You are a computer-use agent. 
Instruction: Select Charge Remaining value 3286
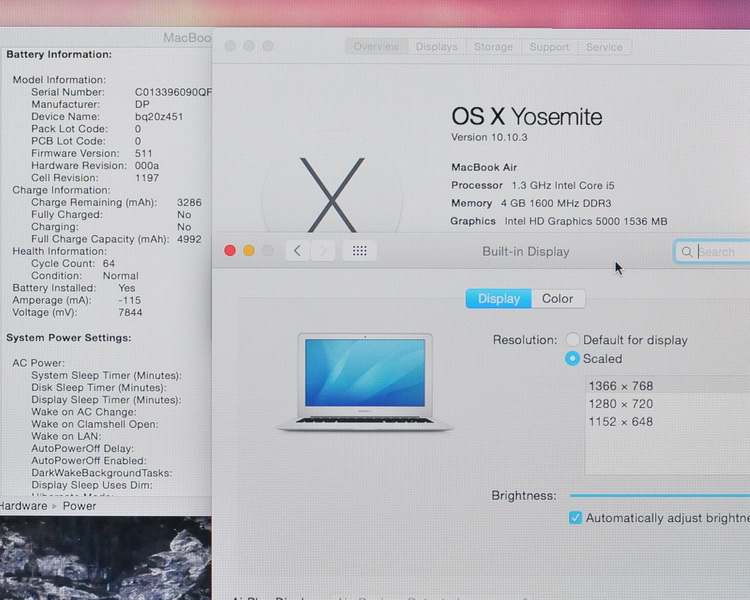click(189, 202)
